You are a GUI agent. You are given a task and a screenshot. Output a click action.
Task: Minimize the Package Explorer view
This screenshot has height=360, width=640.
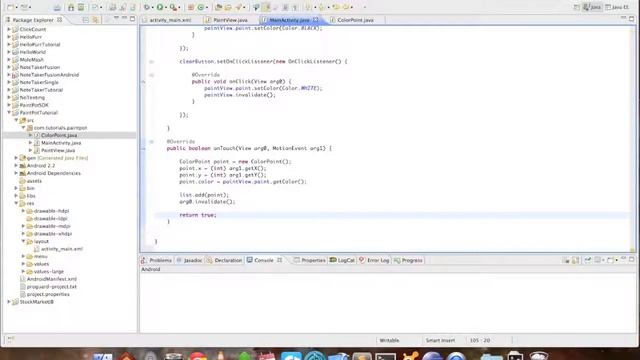[x=124, y=19]
